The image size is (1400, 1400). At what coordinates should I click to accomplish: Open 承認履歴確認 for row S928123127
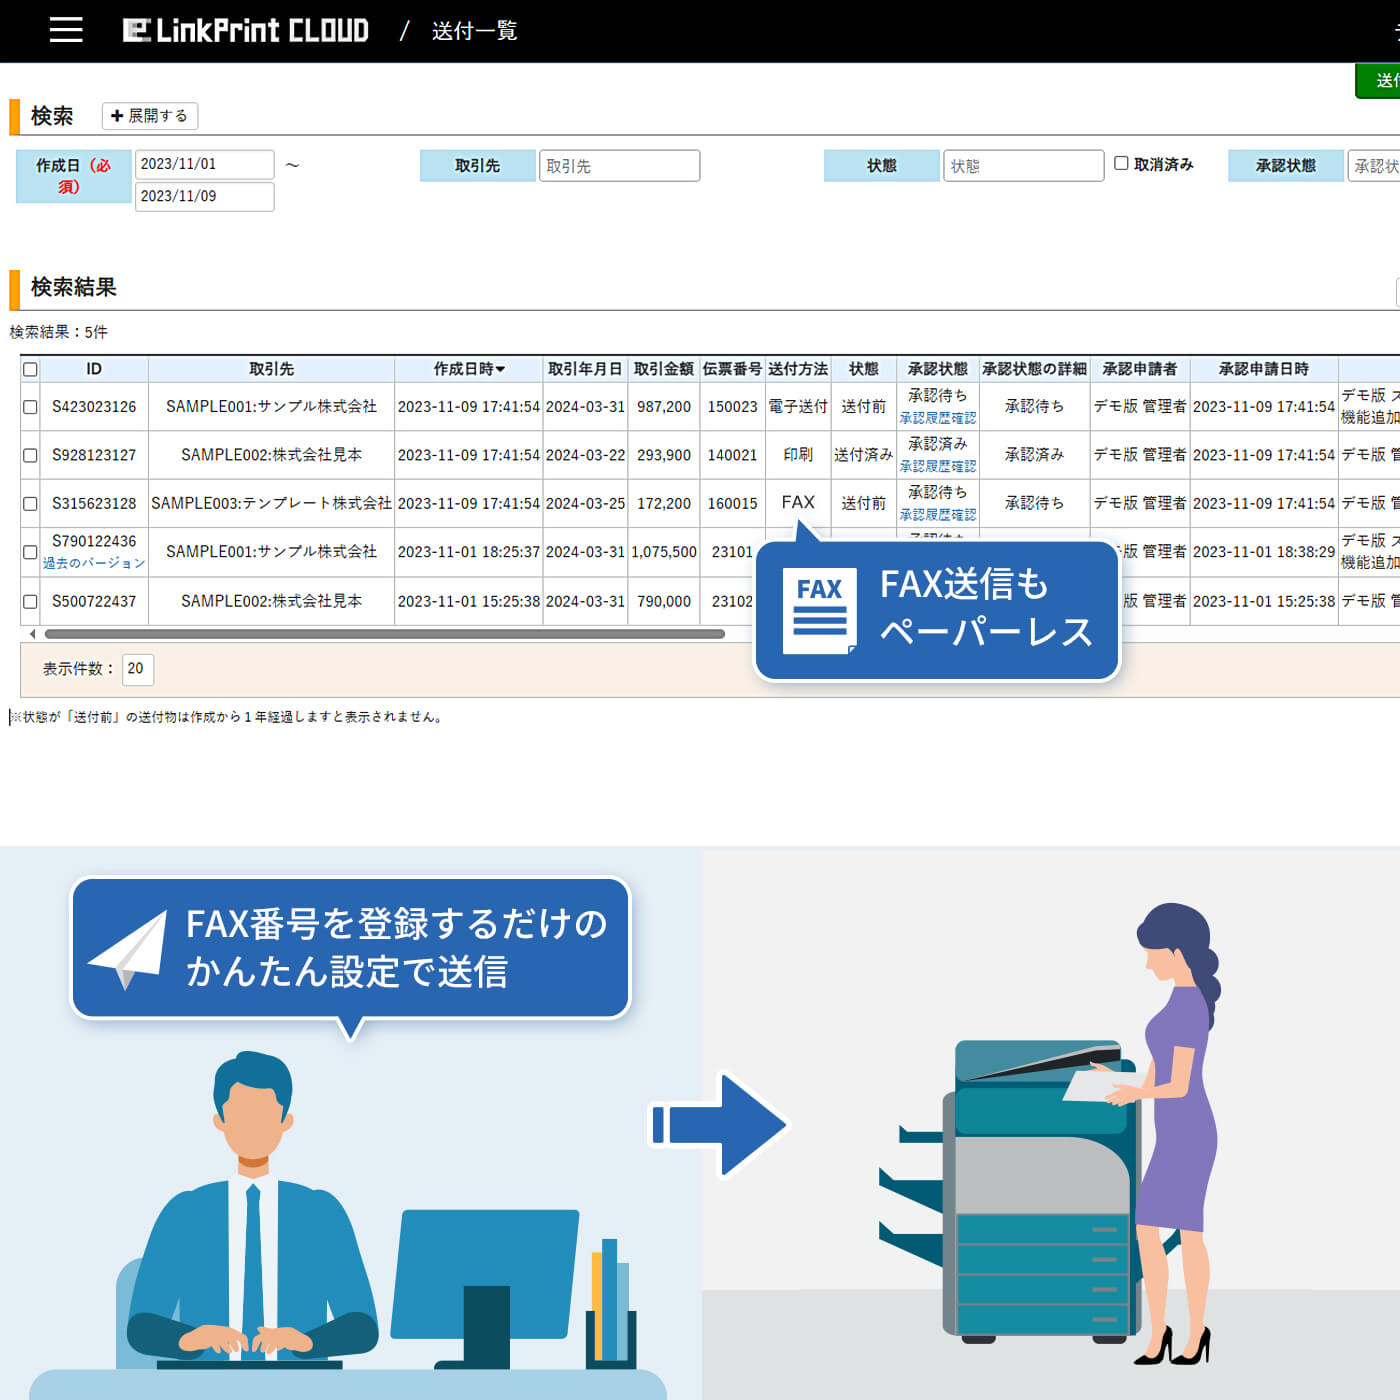937,466
